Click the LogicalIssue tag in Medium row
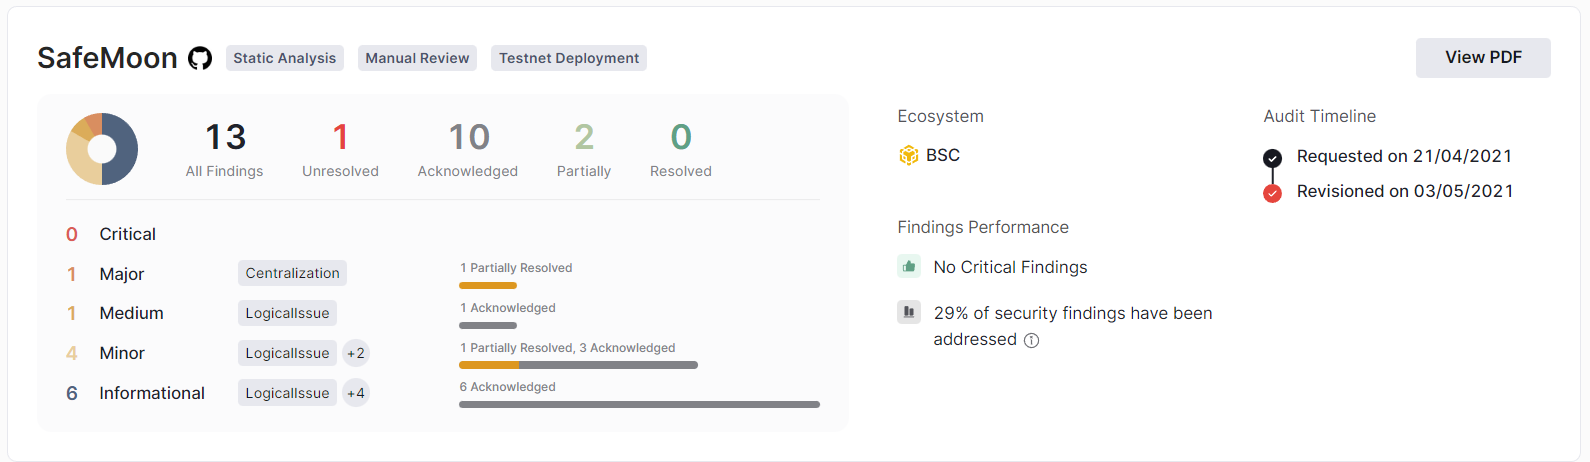The image size is (1590, 462). click(x=287, y=313)
